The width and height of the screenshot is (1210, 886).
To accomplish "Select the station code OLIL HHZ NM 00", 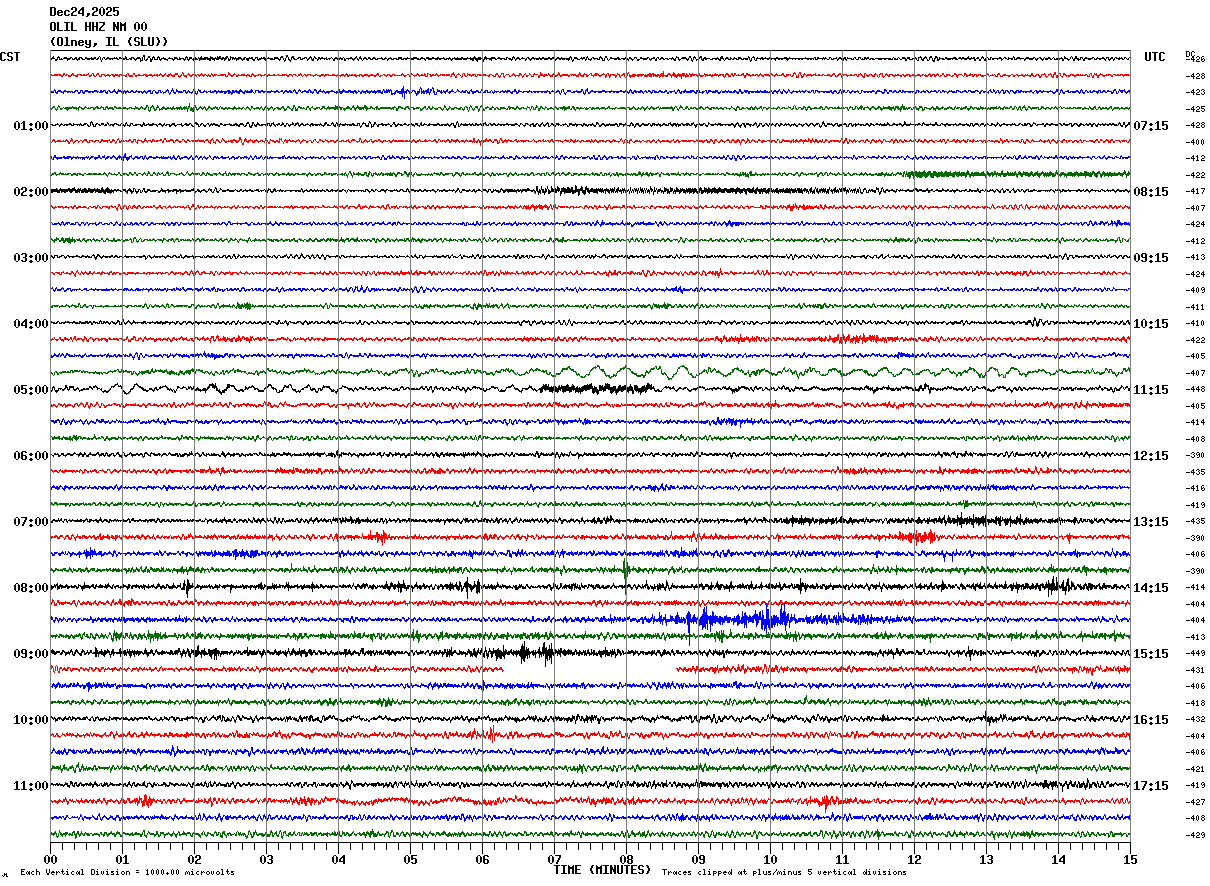I will click(98, 27).
